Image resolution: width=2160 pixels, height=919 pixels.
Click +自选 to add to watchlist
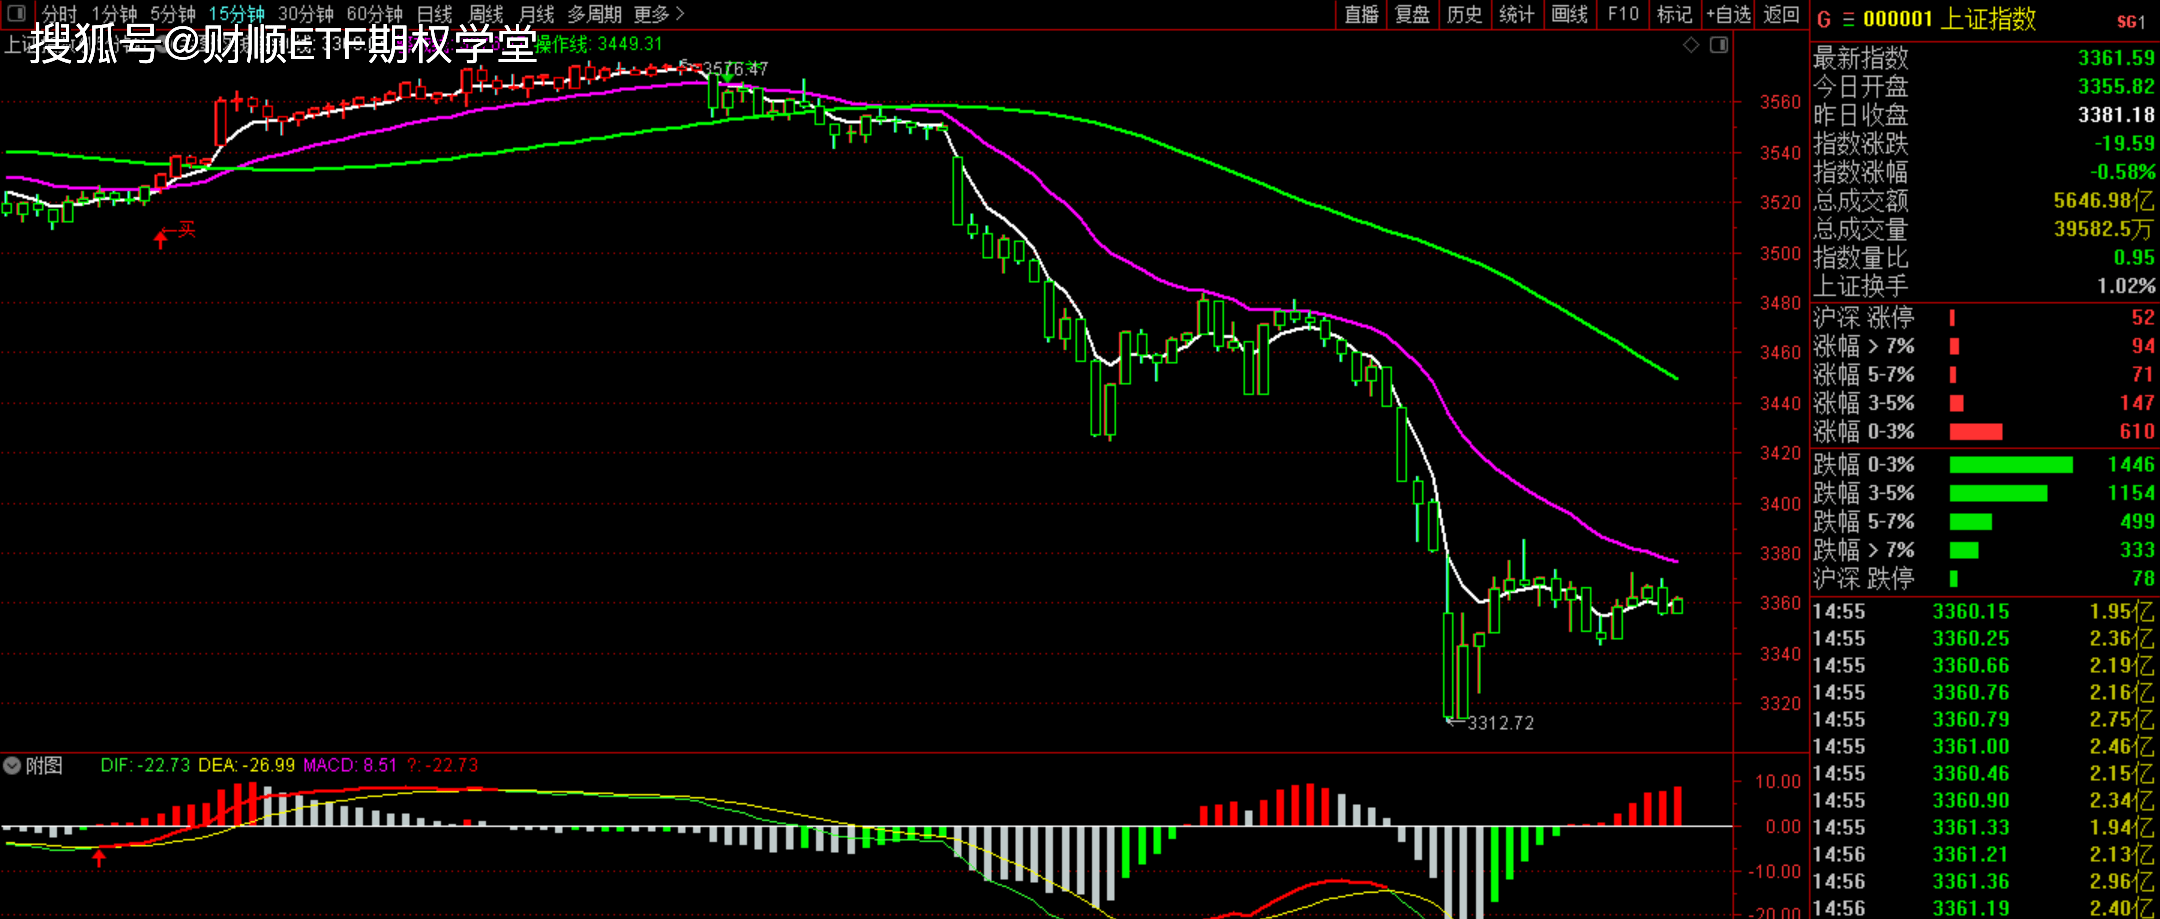(1729, 14)
